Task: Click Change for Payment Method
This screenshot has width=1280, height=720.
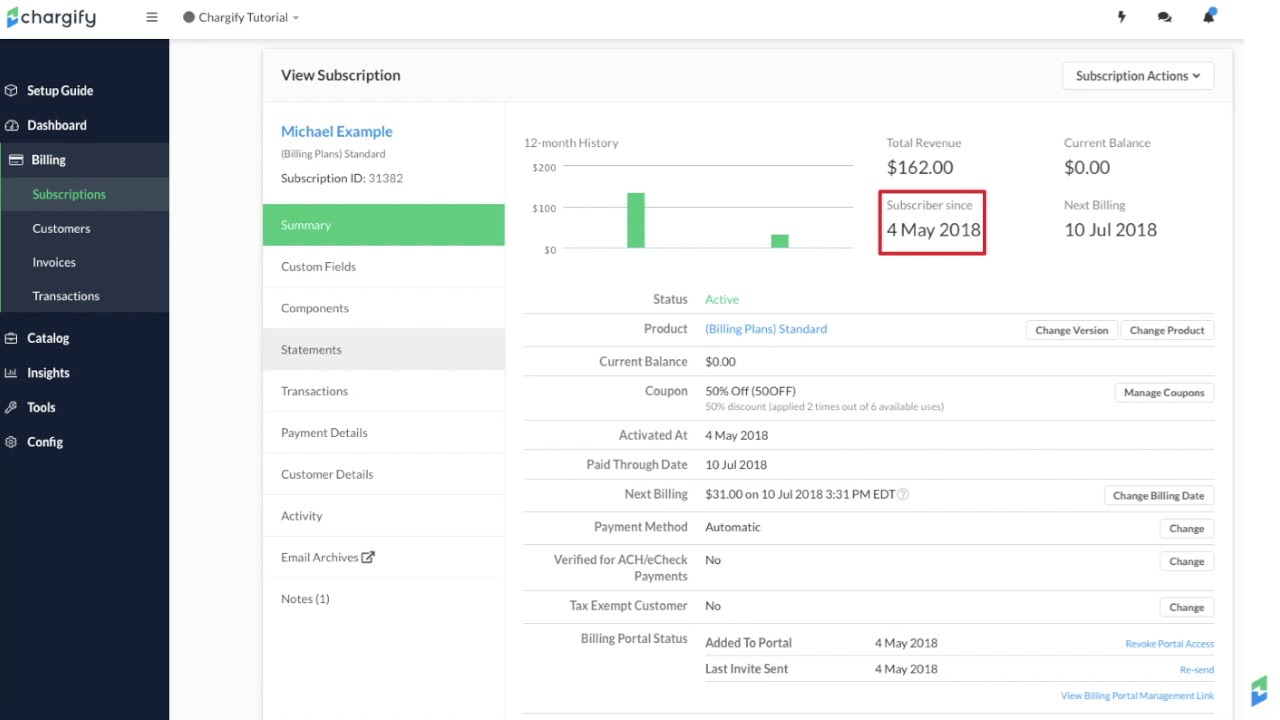Action: [x=1187, y=529]
